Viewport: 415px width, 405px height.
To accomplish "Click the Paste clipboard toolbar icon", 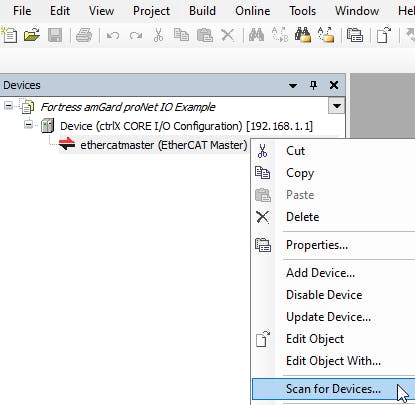I will pyautogui.click(x=205, y=35).
